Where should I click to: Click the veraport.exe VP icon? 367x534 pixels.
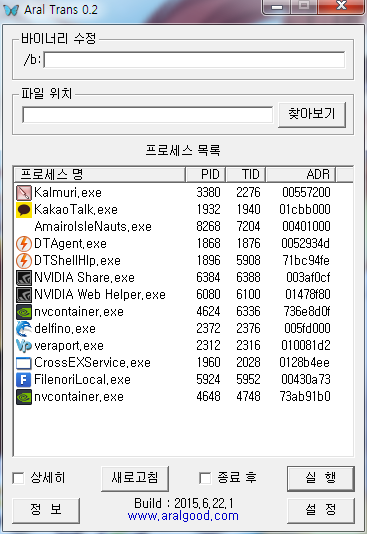pos(23,346)
